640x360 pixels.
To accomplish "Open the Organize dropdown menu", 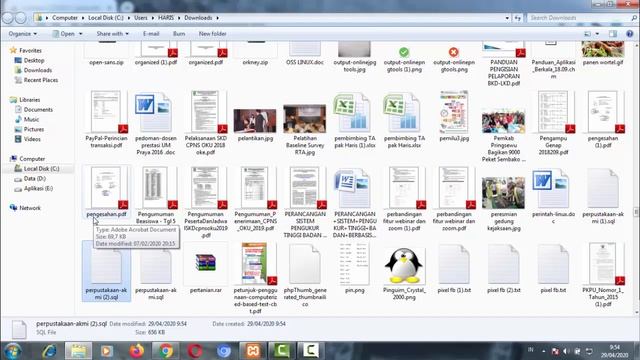I will 22,34.
